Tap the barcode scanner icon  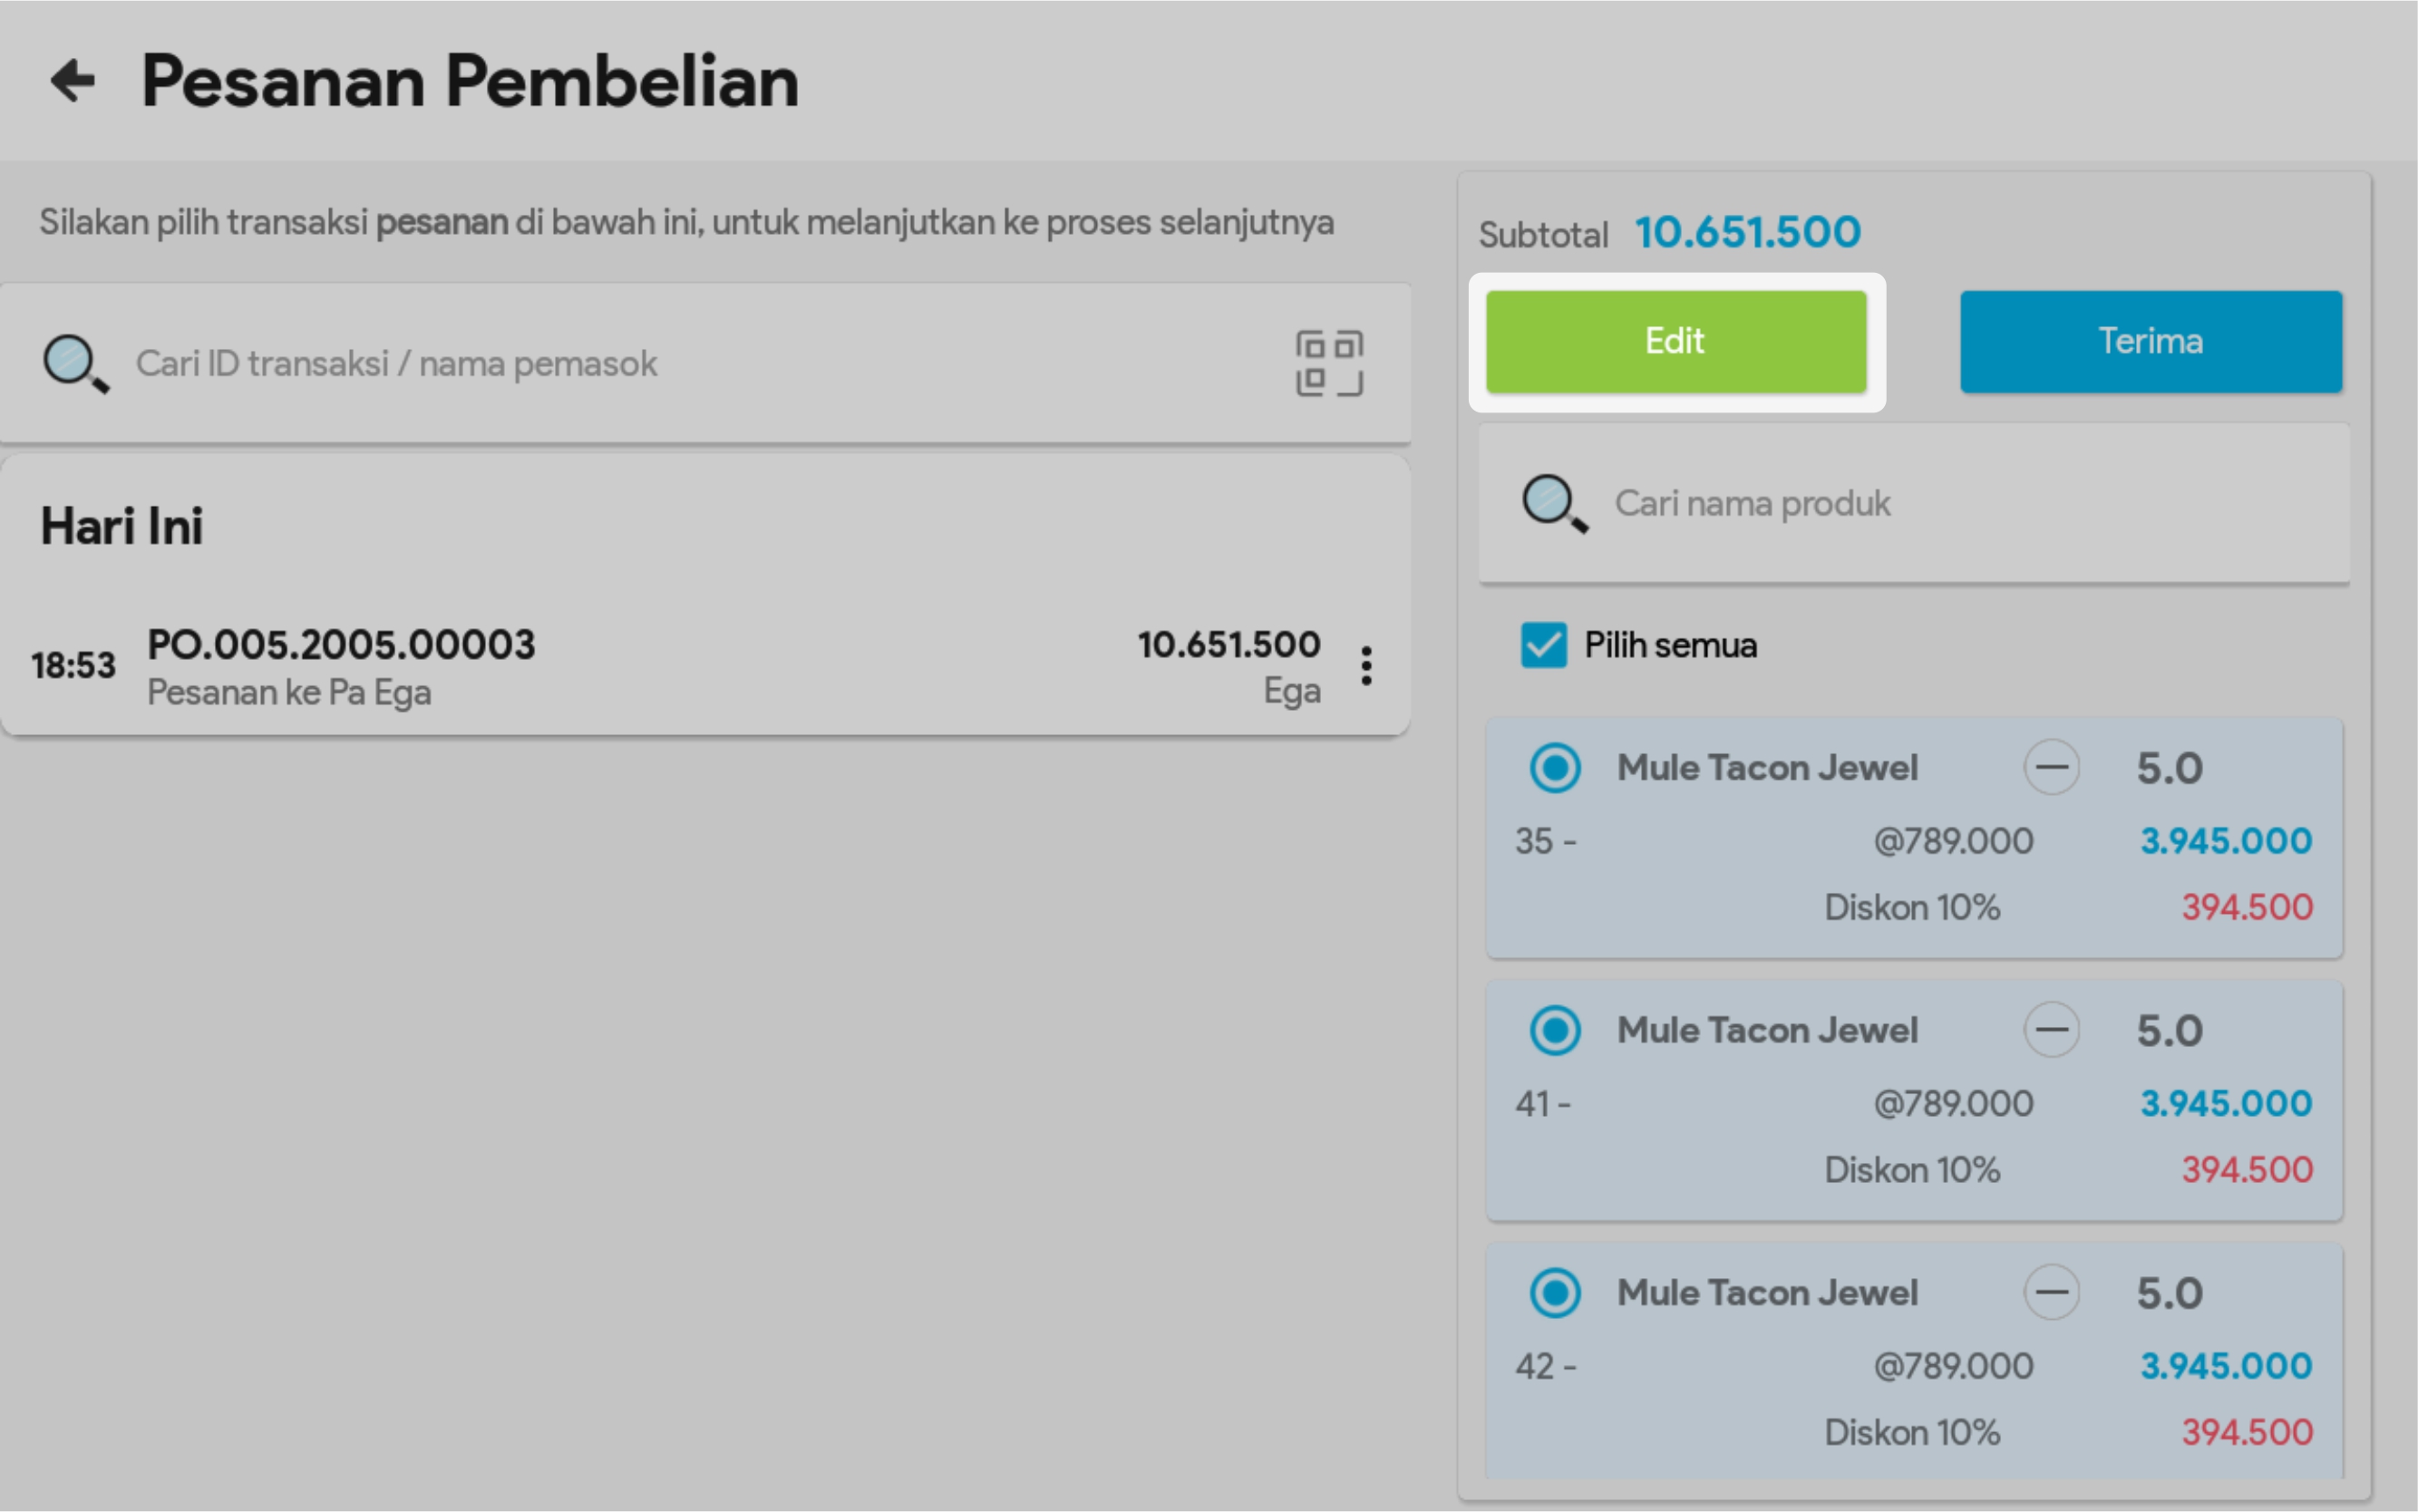tap(1329, 363)
